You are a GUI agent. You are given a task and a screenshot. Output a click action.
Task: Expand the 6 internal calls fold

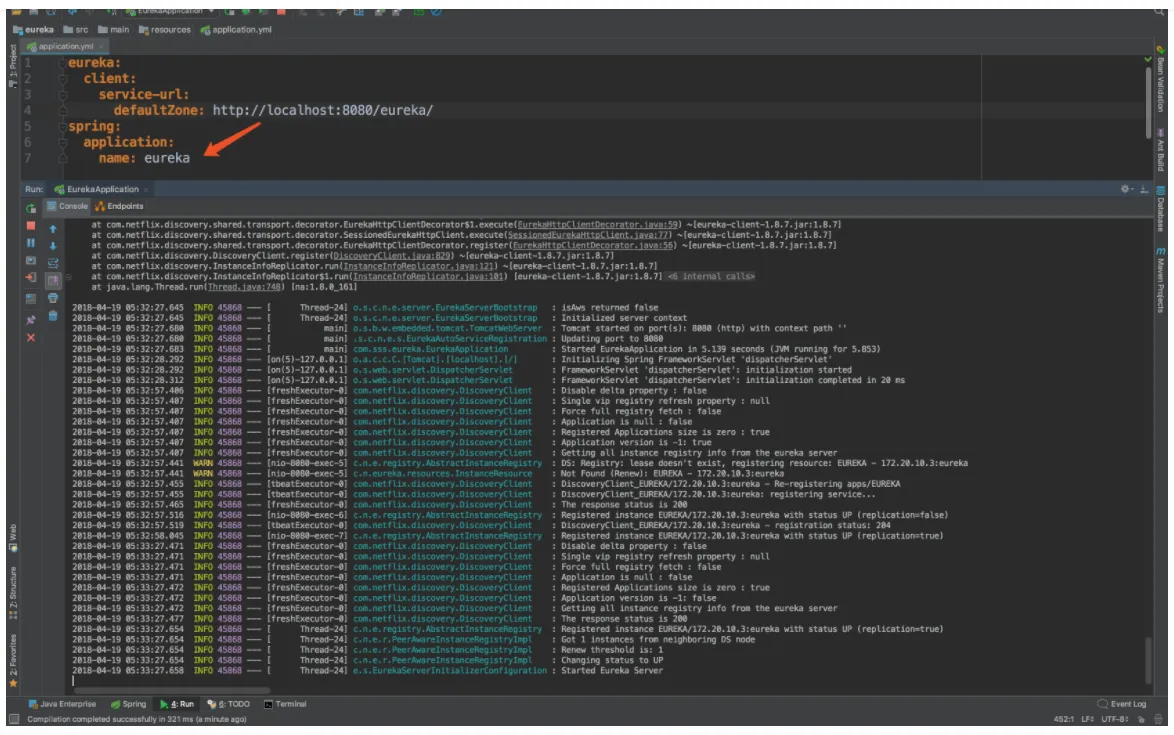pyautogui.click(x=711, y=277)
